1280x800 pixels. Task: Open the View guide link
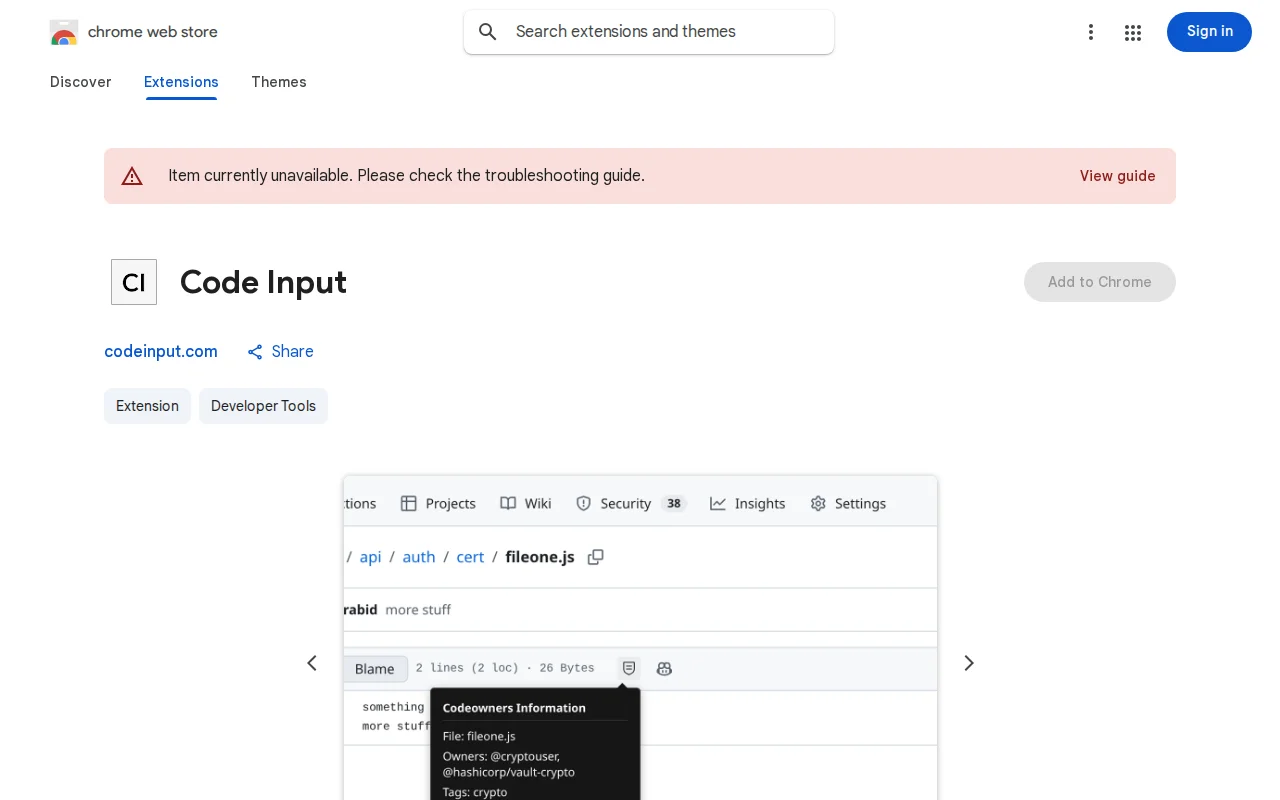tap(1117, 176)
